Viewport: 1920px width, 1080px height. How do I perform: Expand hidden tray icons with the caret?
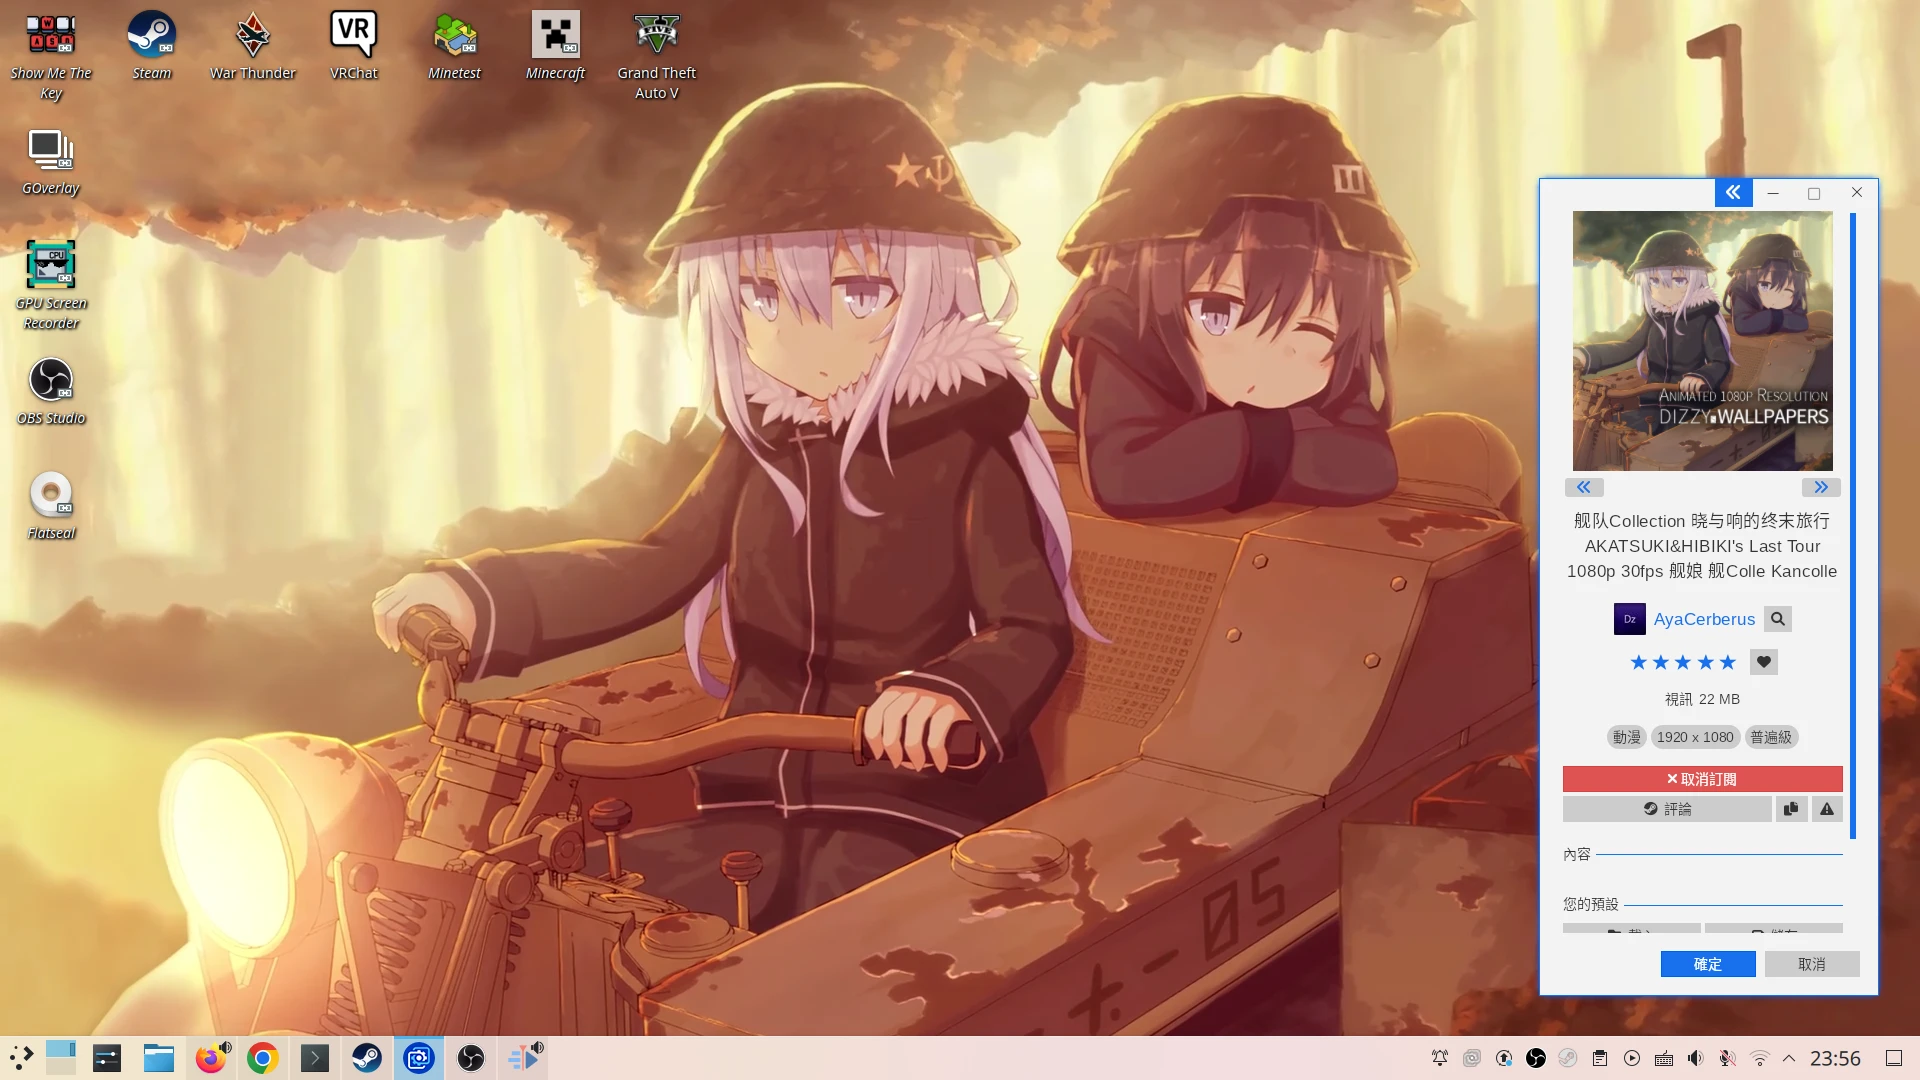click(x=1790, y=1057)
